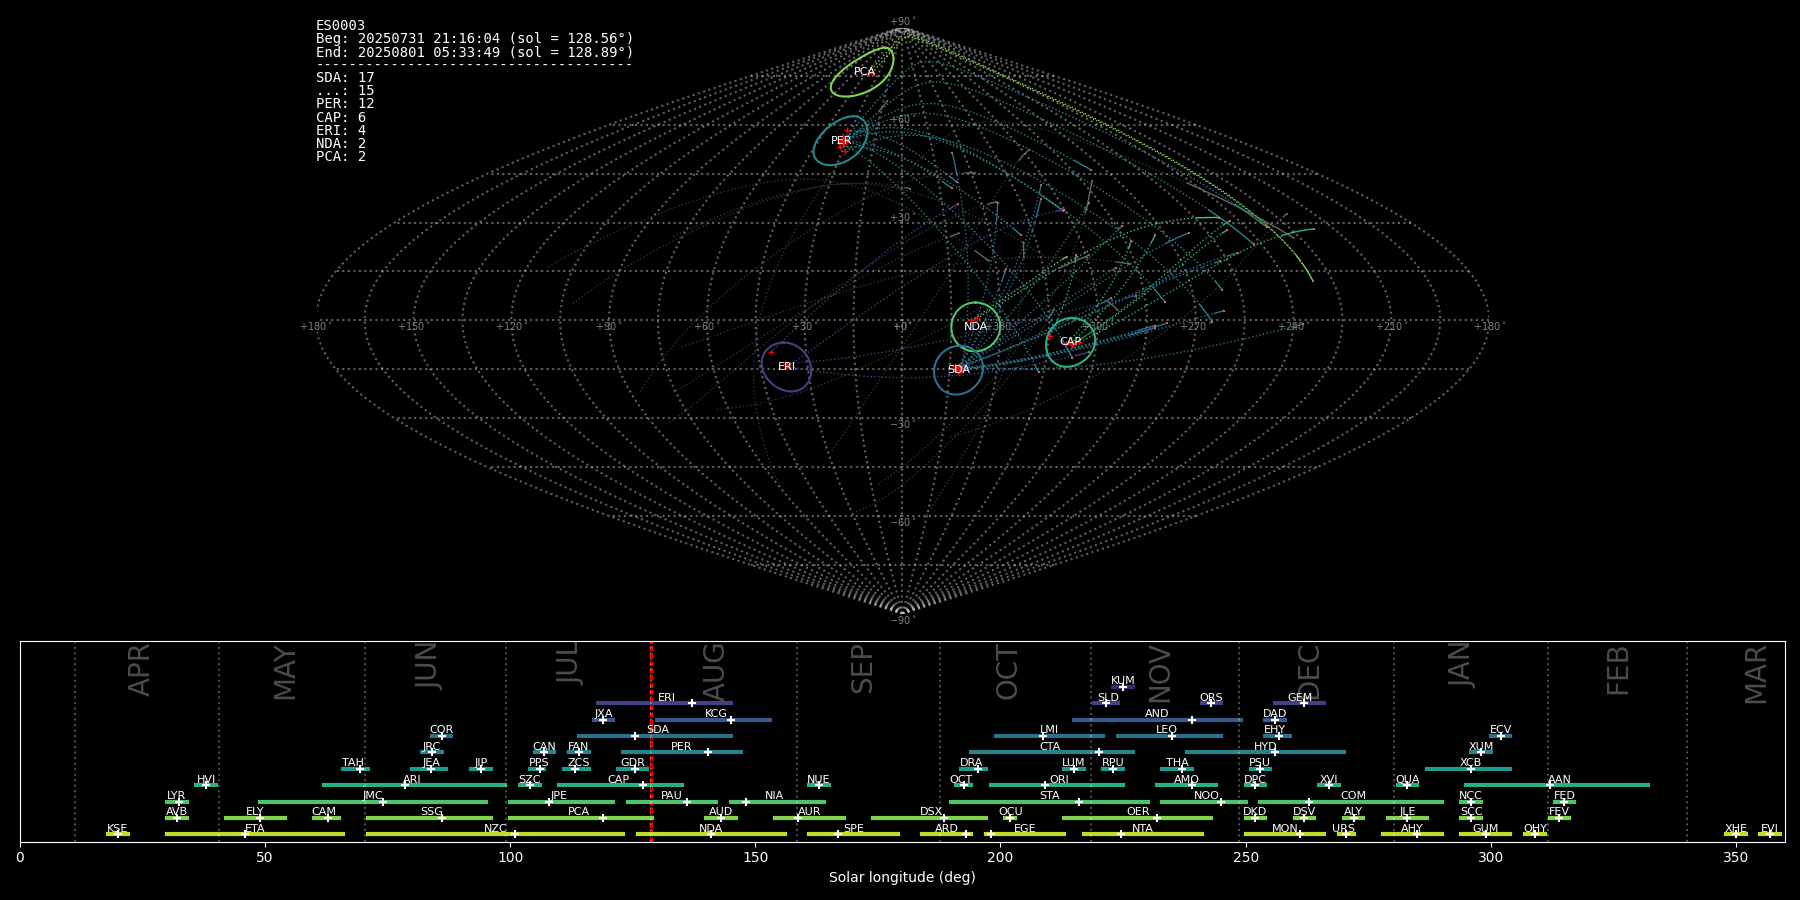Click the URS shower label on timeline
The width and height of the screenshot is (1800, 900).
[1343, 828]
